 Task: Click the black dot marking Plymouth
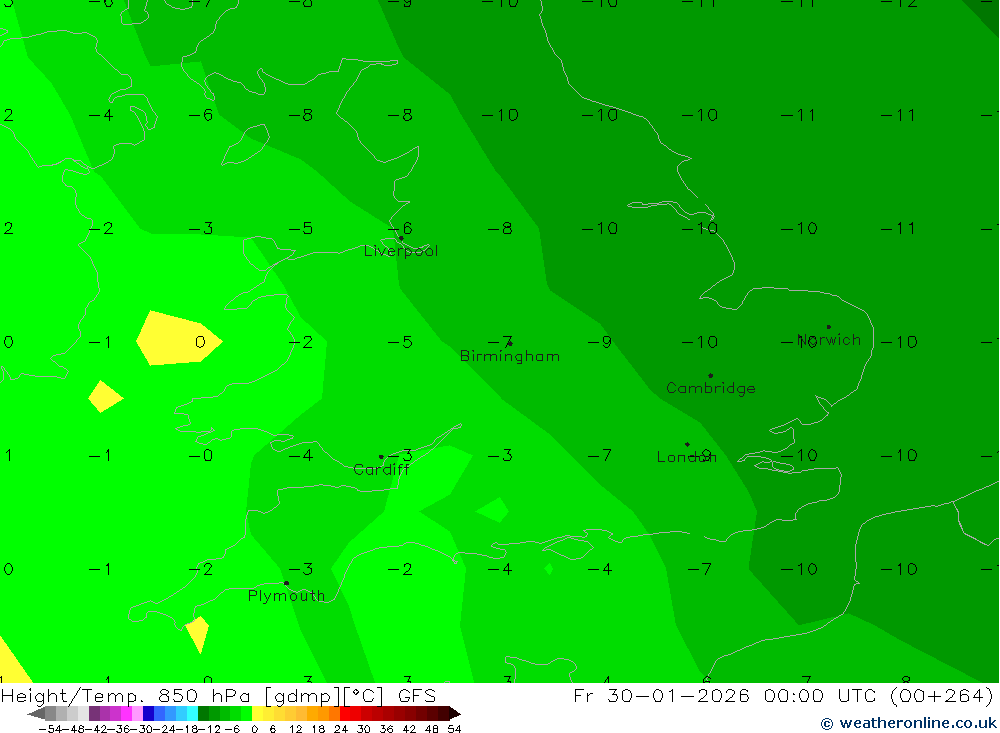pos(286,583)
